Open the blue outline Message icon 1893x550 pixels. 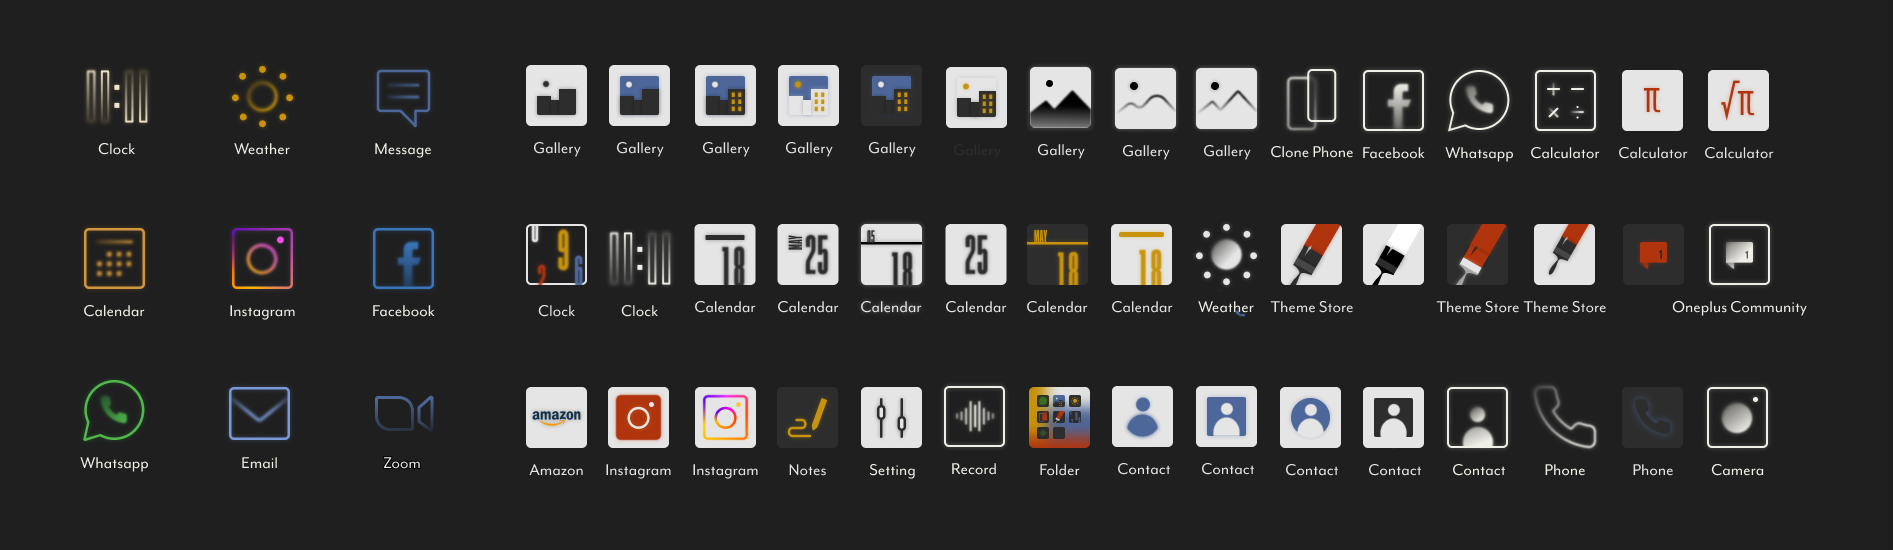tap(403, 97)
